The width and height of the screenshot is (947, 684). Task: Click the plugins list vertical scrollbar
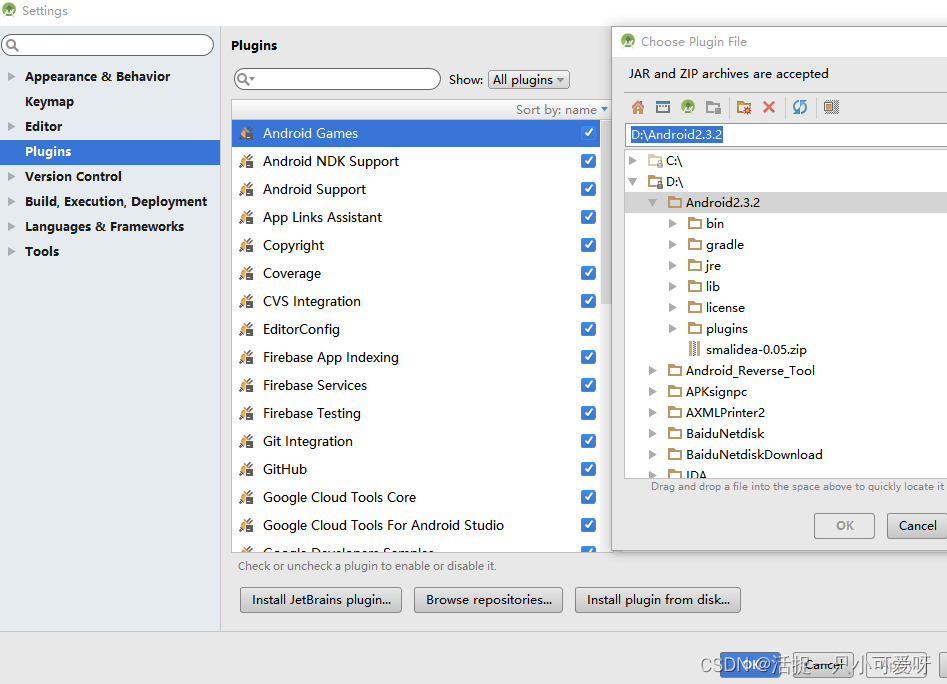click(606, 211)
